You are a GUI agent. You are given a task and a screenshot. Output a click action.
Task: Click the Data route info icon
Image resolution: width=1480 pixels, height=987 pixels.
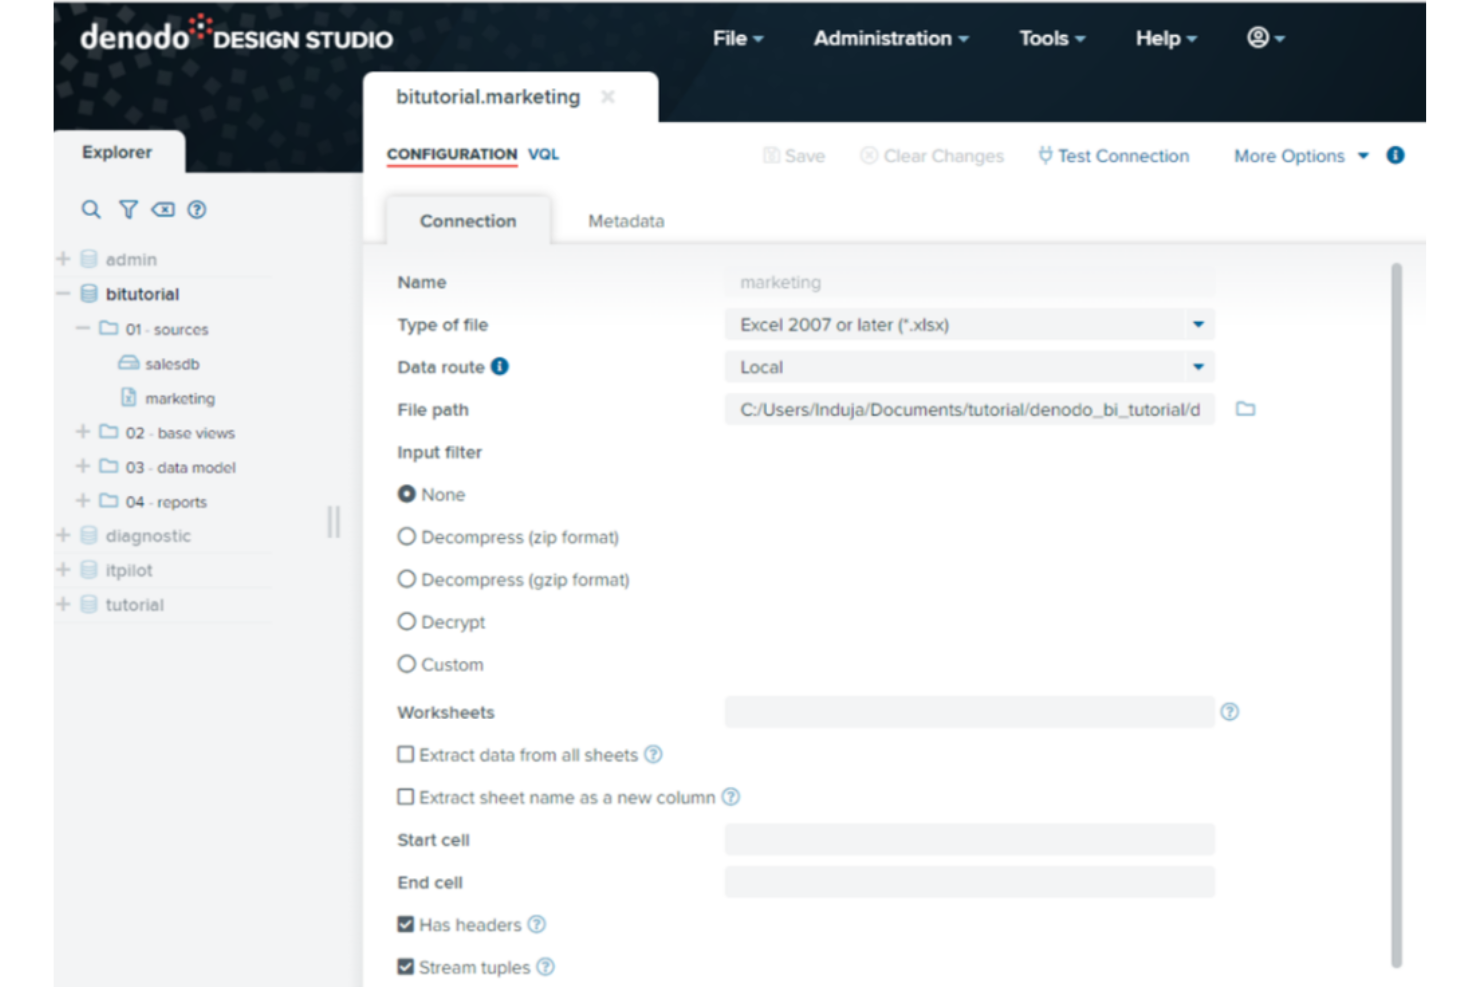coord(500,367)
